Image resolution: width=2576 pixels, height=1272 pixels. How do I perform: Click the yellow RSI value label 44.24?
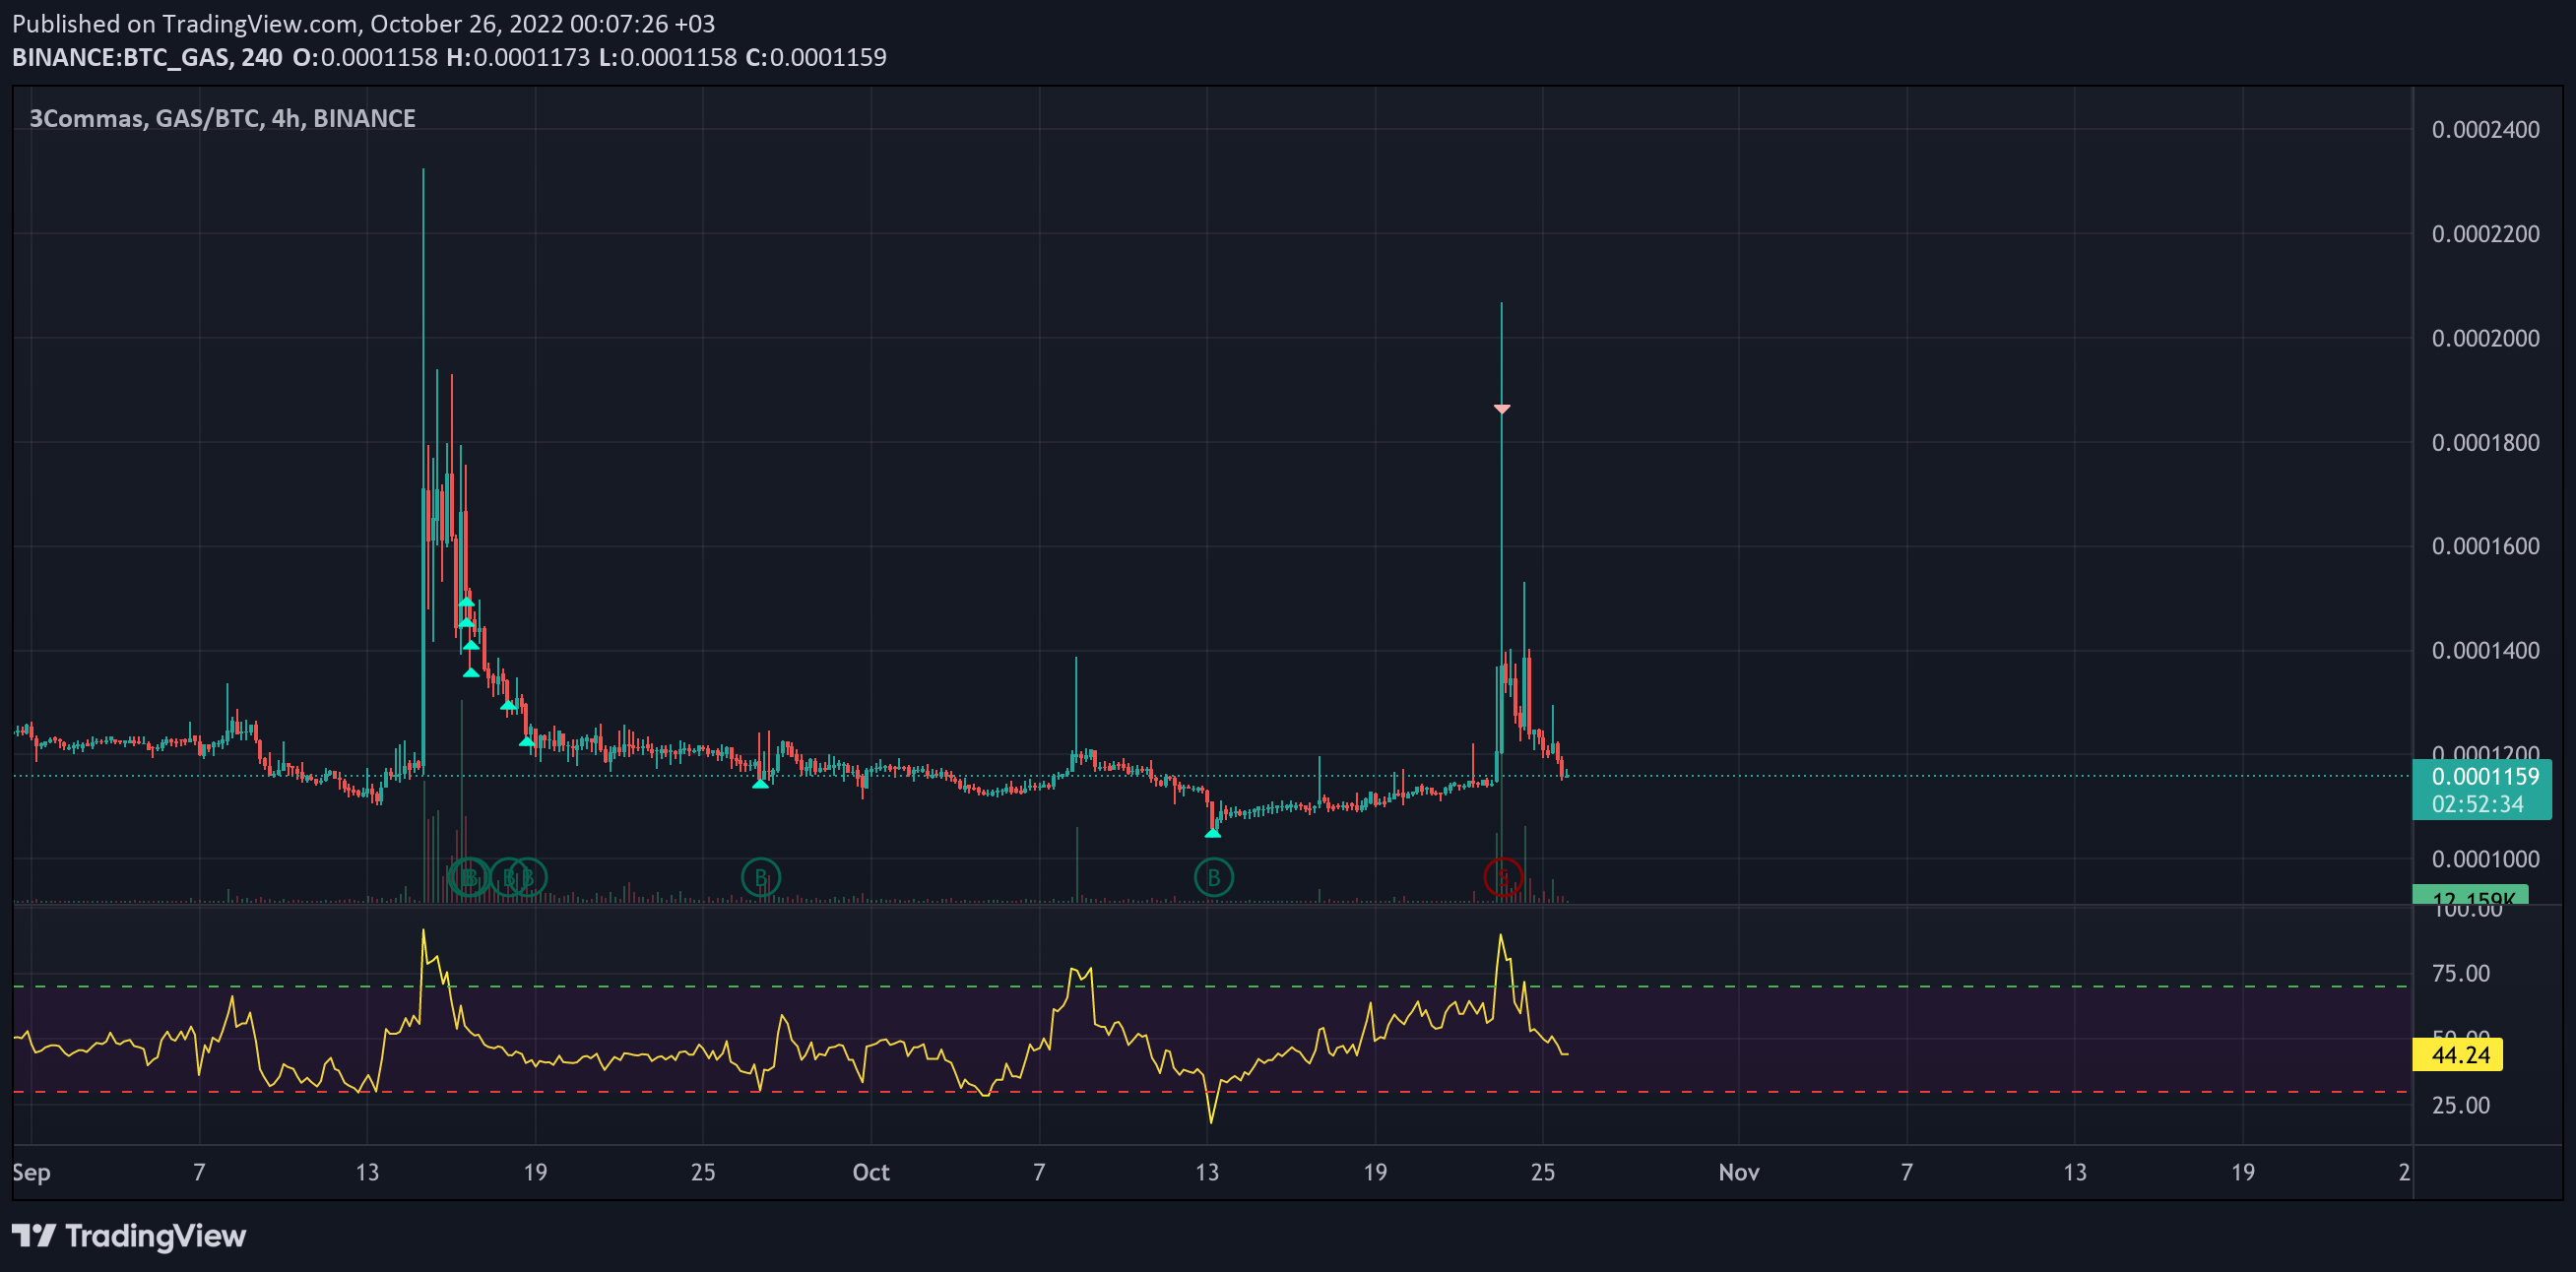[2458, 1054]
